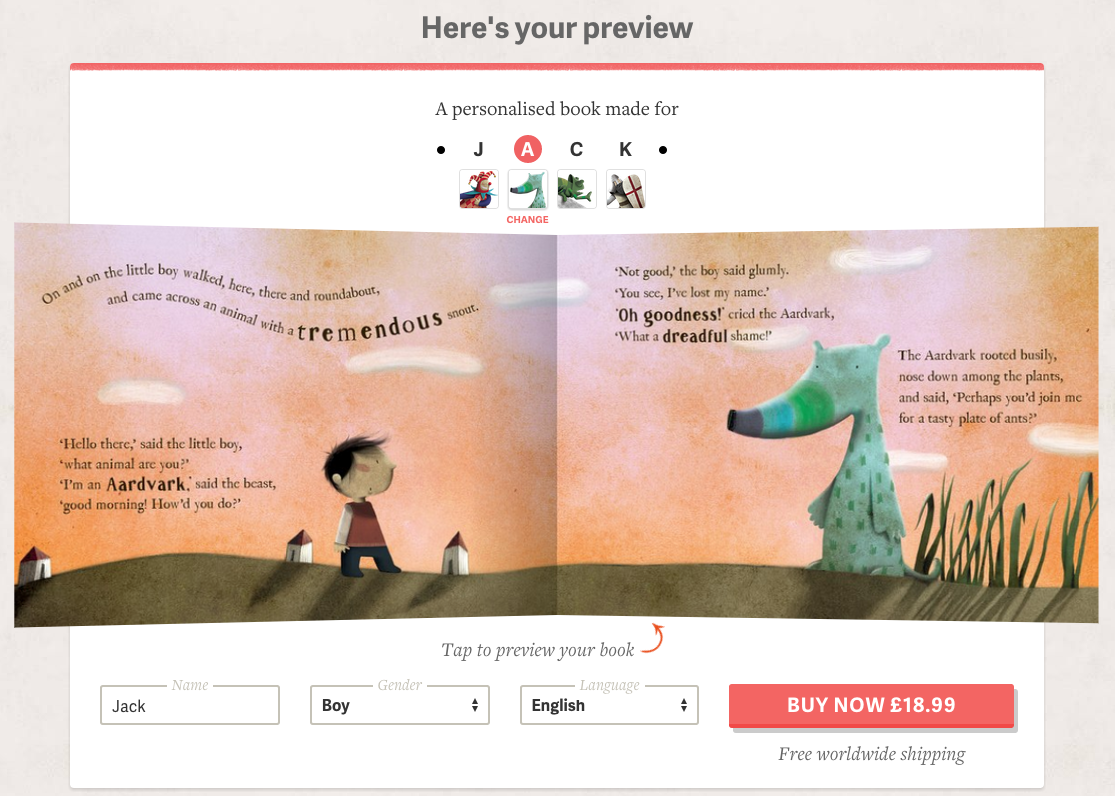
Task: Click the Name field containing Jack
Action: (x=190, y=705)
